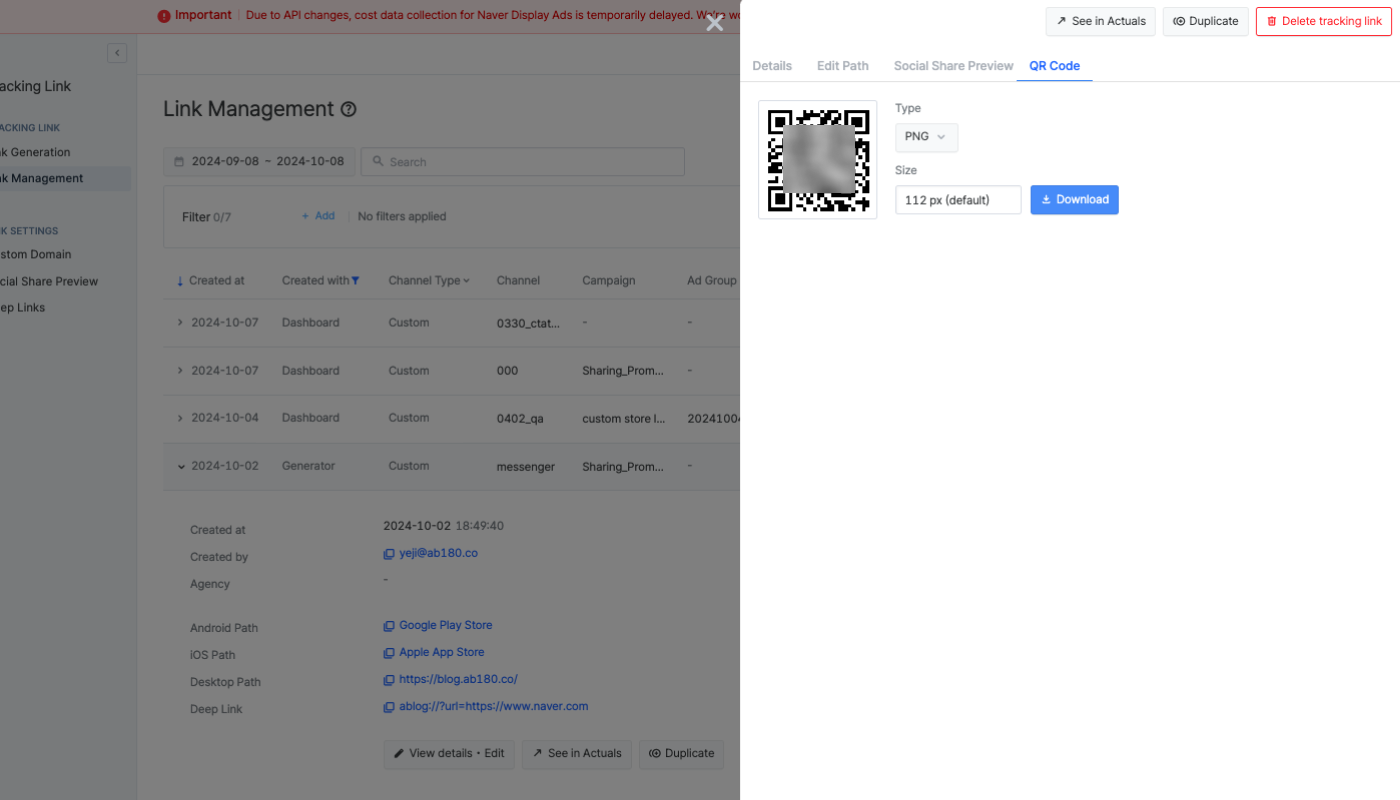1400x800 pixels.
Task: Click the Campaign column header
Action: point(609,281)
